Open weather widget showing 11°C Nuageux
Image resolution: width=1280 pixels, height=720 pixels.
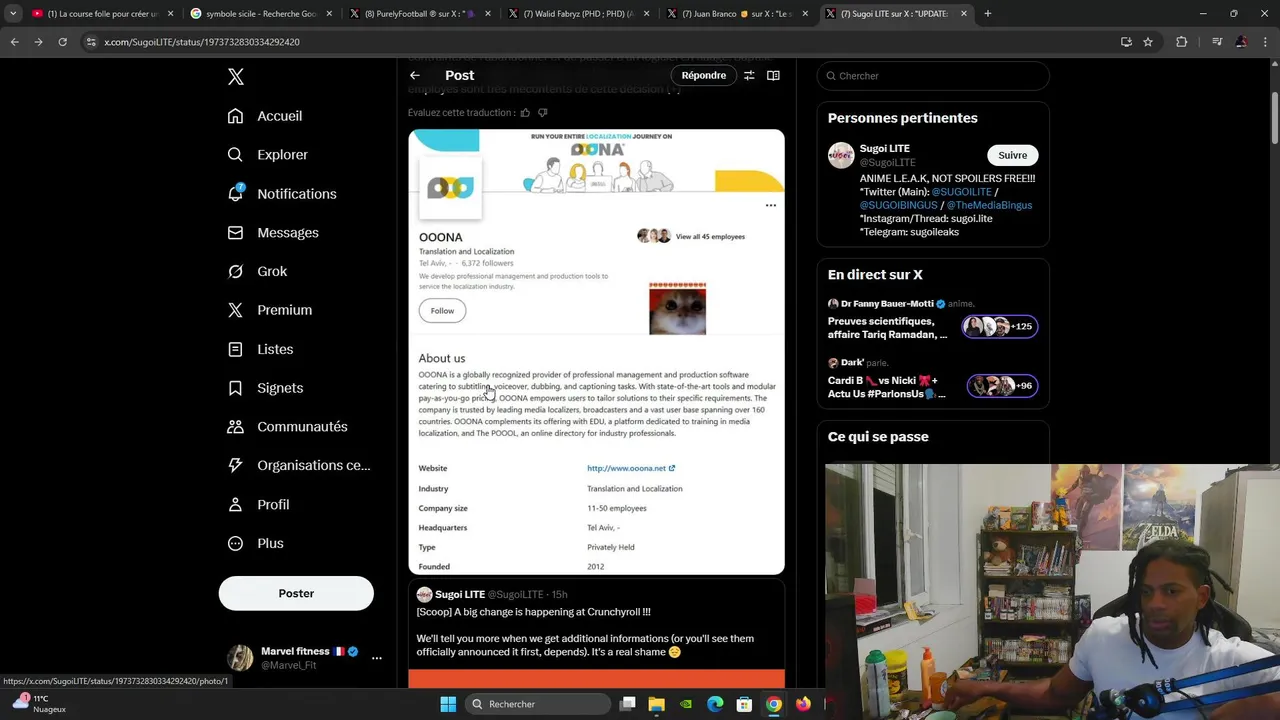pos(38,704)
